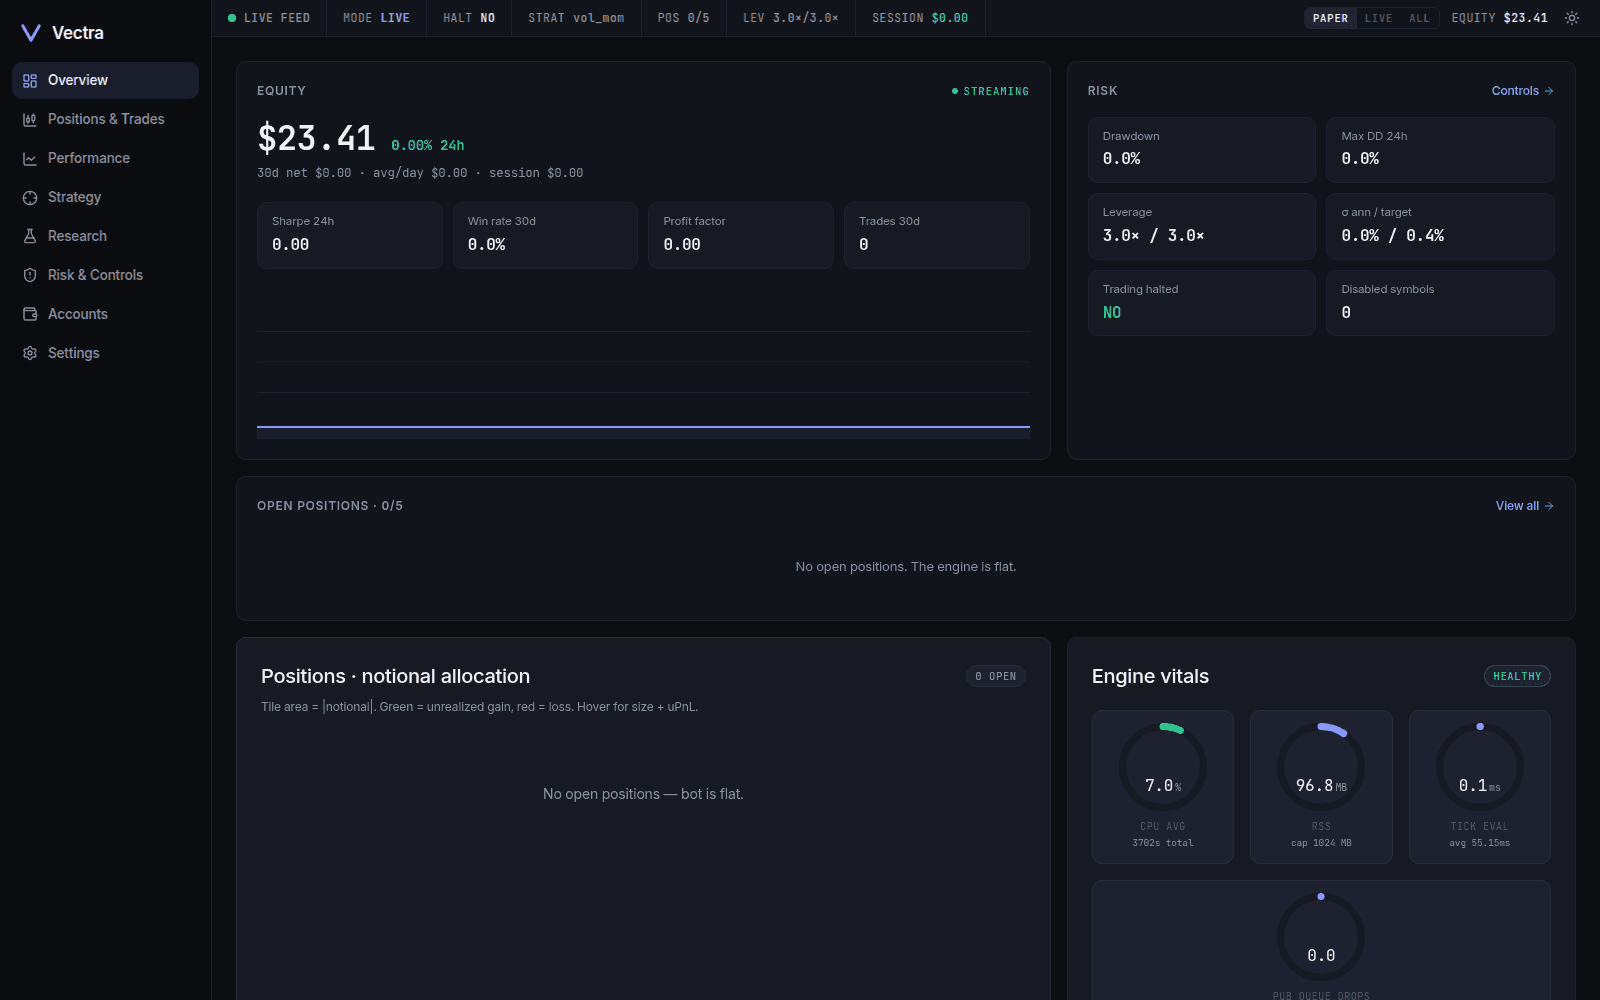The height and width of the screenshot is (1000, 1600).
Task: Open the Research page
Action: coord(105,236)
